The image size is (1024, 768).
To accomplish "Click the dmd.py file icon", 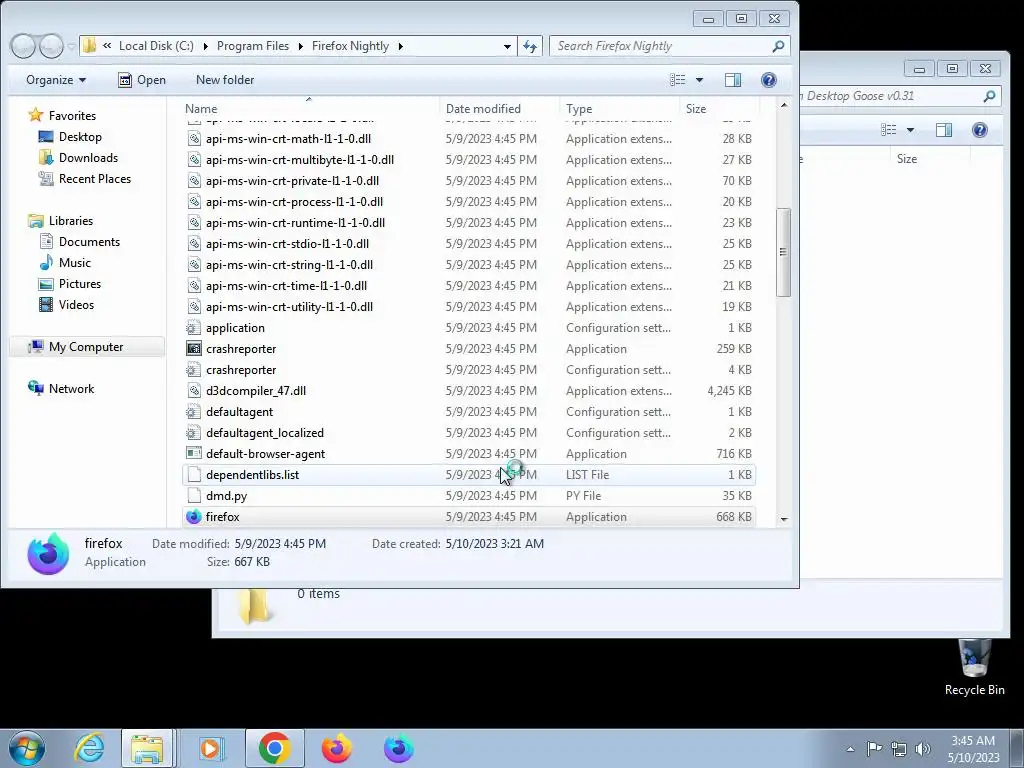I will (x=193, y=496).
